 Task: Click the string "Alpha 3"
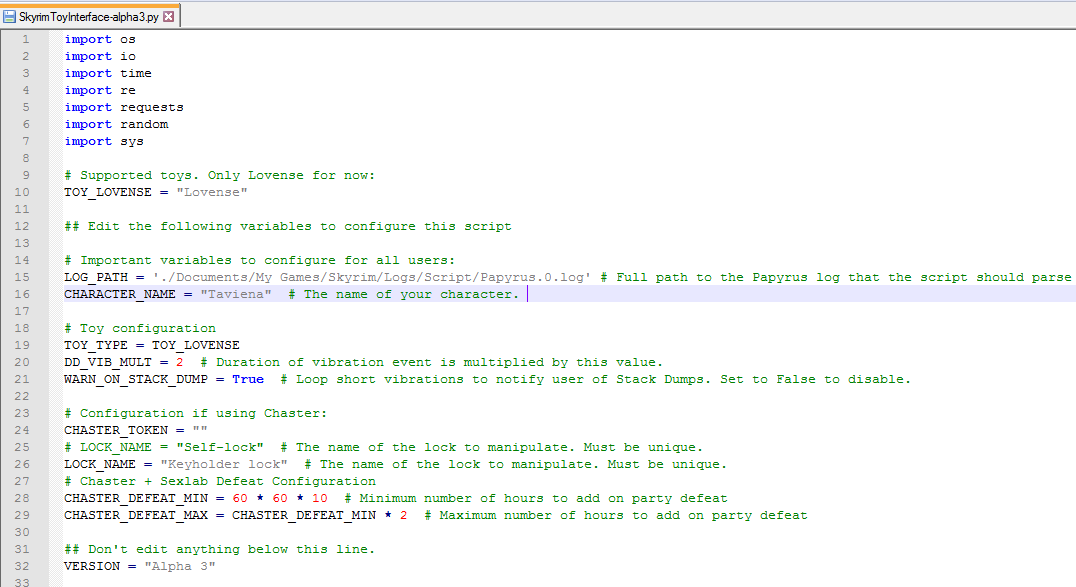[180, 566]
